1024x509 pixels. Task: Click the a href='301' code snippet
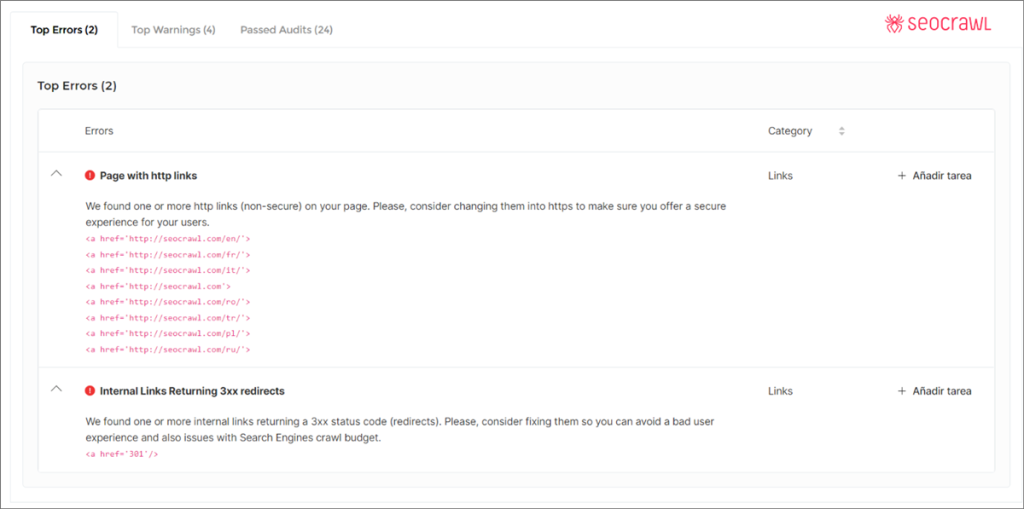122,454
